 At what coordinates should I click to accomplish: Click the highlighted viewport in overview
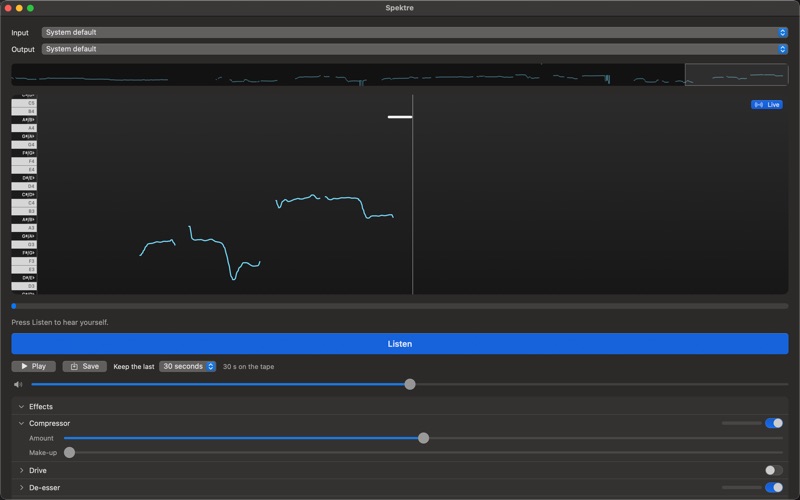(736, 74)
